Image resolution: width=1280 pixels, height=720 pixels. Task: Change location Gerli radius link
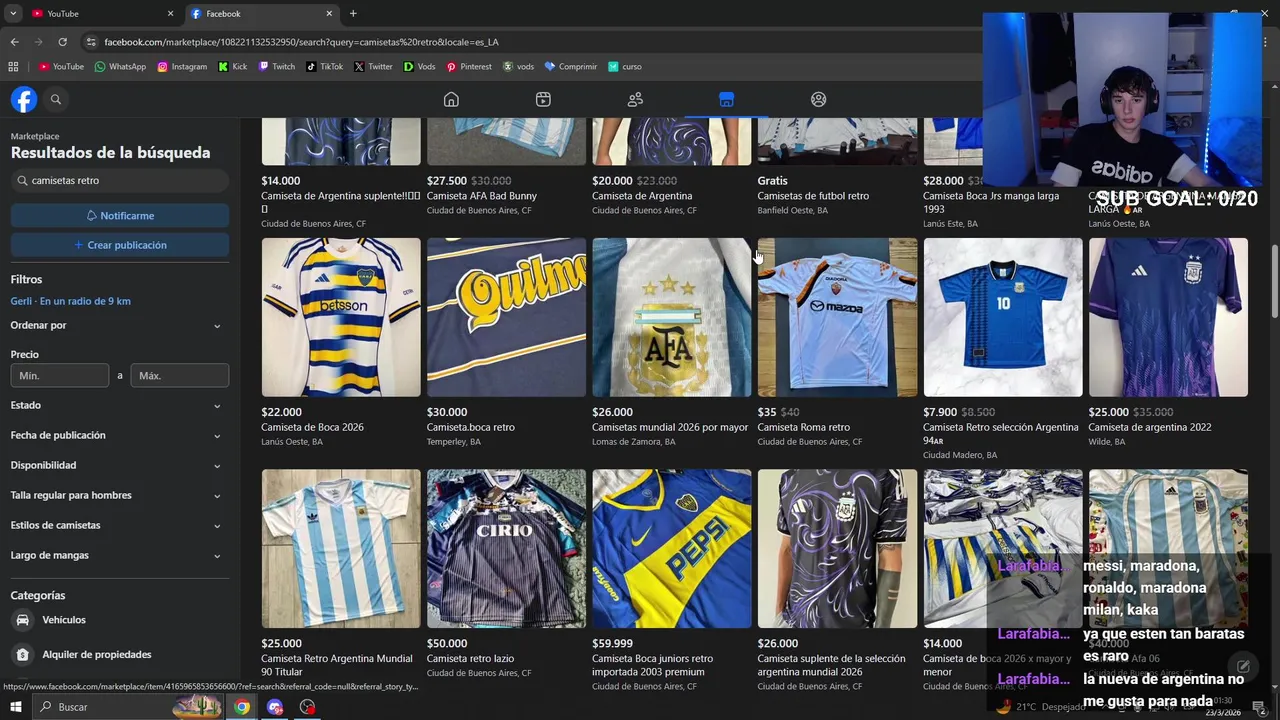tap(70, 301)
